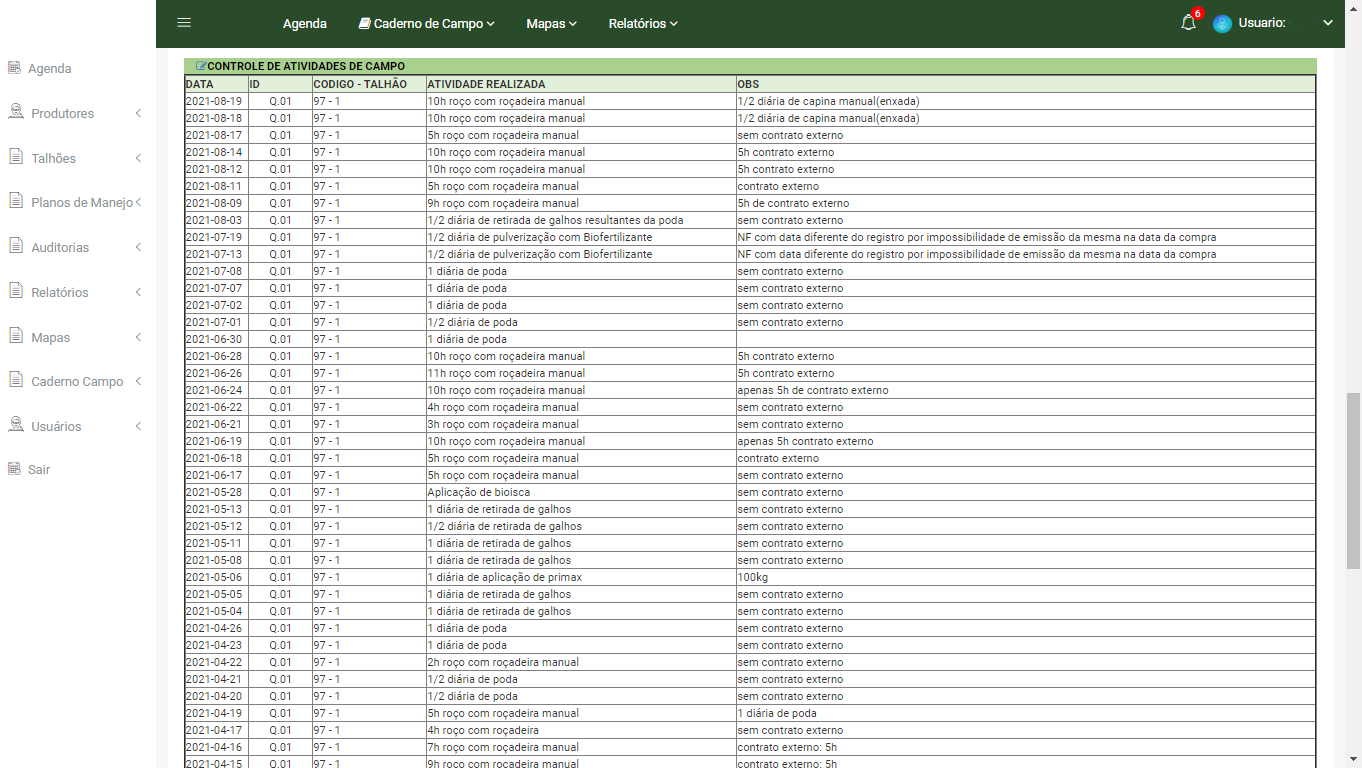Expand Planos de Manejo sidebar submenu
1362x768 pixels.
(138, 203)
